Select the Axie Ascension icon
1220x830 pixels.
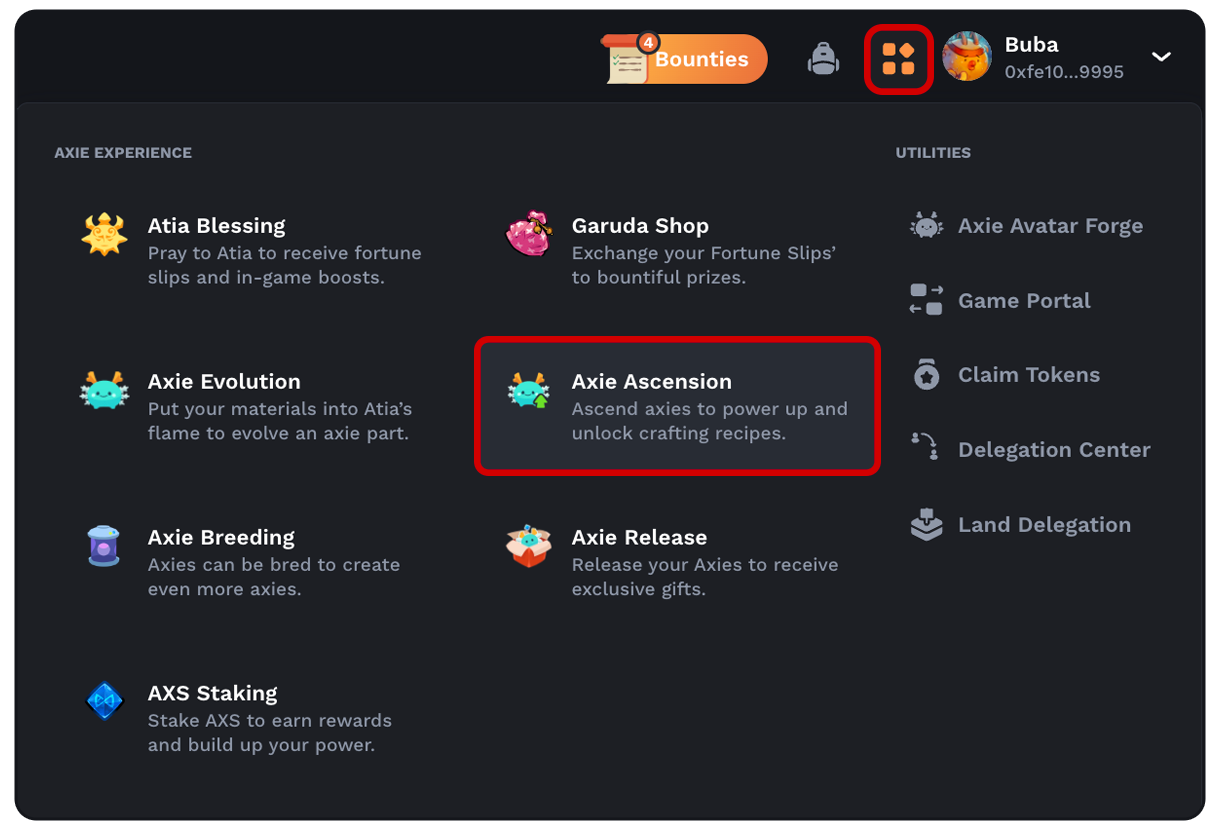tap(529, 389)
